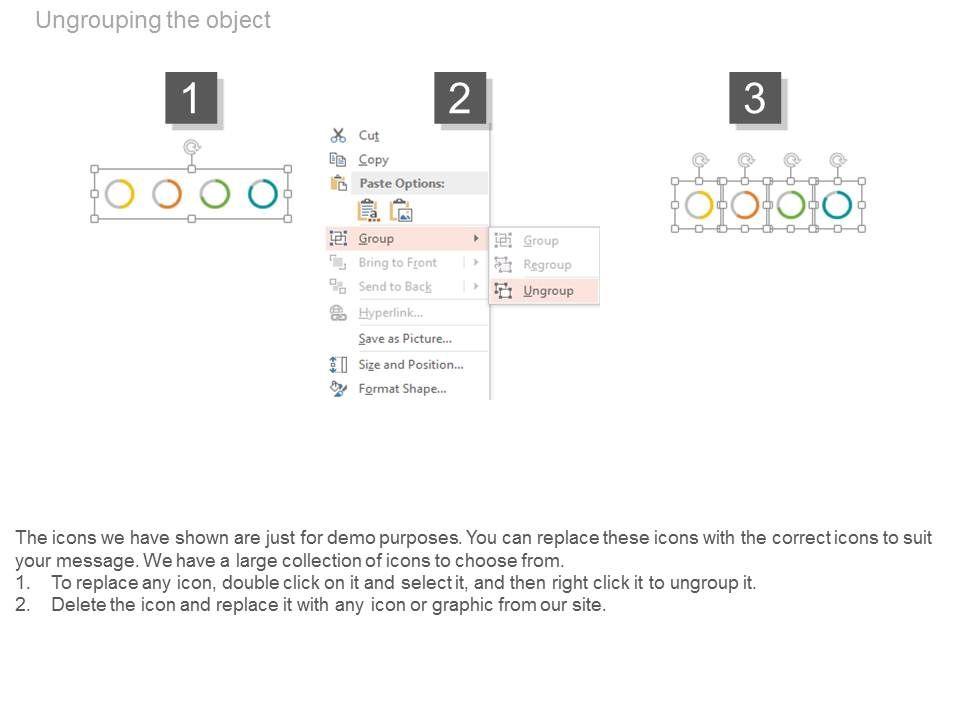The image size is (960, 720).
Task: Click the rotation handle above the grouped circles
Action: click(x=191, y=148)
